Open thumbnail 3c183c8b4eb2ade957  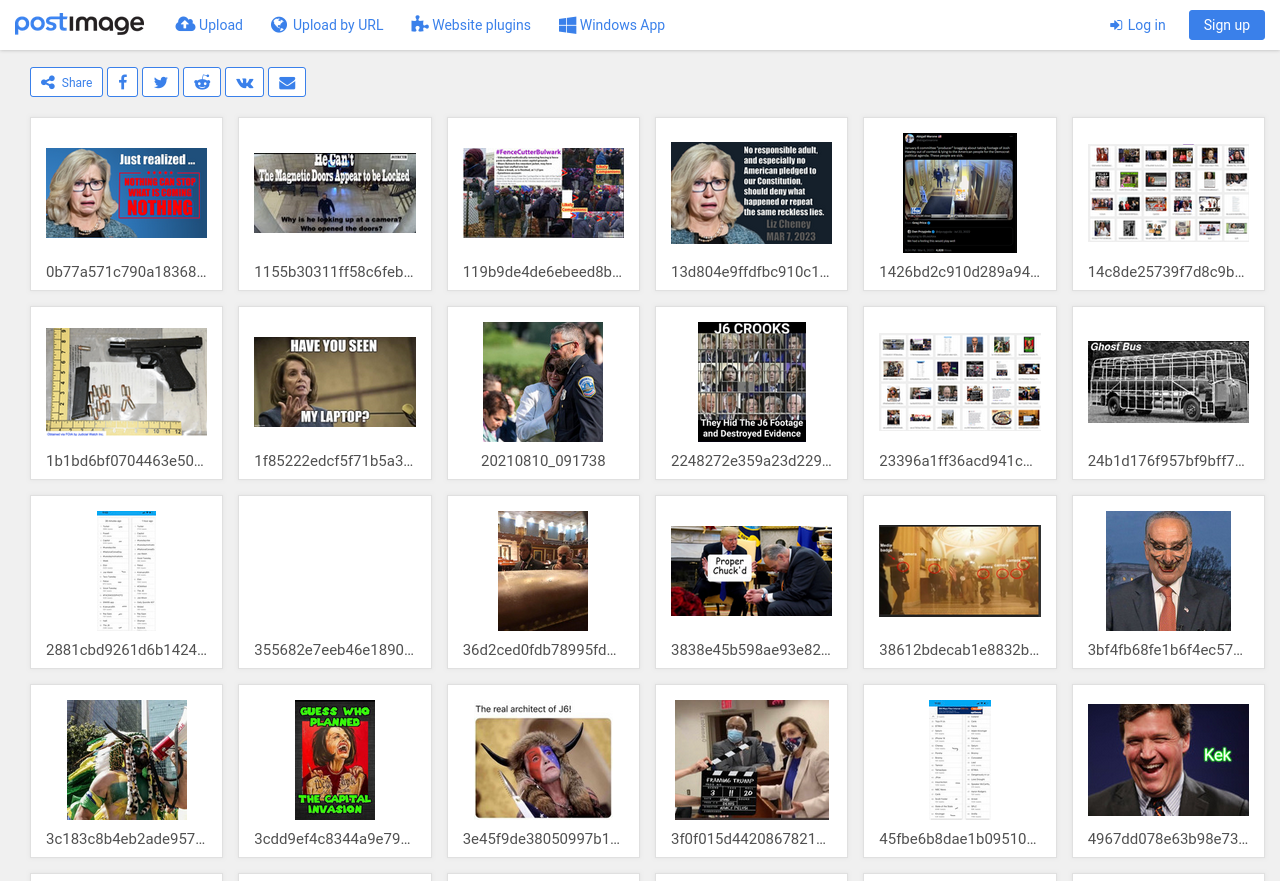click(x=126, y=760)
